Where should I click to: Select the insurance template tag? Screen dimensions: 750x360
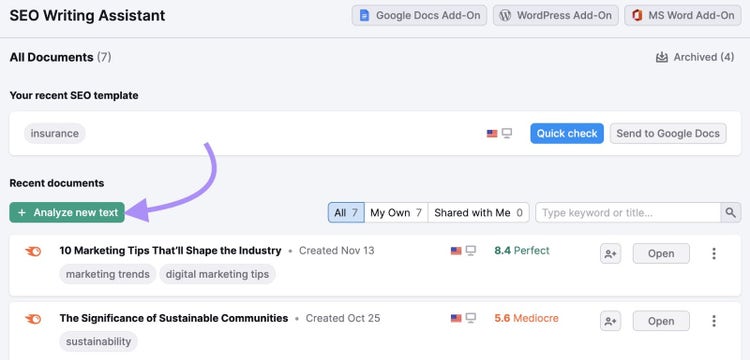pos(55,133)
